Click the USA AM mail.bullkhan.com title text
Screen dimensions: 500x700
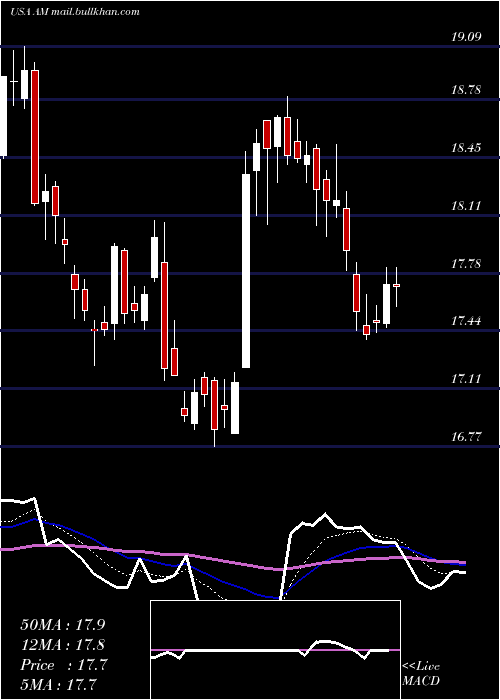[x=75, y=12]
